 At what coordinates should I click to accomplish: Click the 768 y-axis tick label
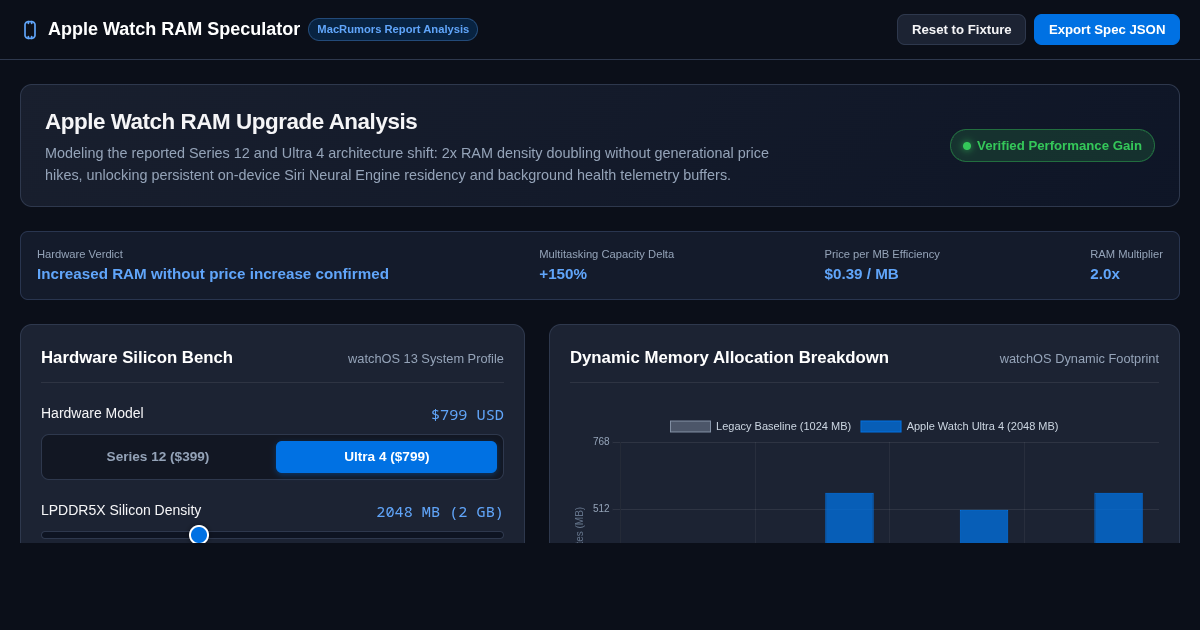[601, 442]
